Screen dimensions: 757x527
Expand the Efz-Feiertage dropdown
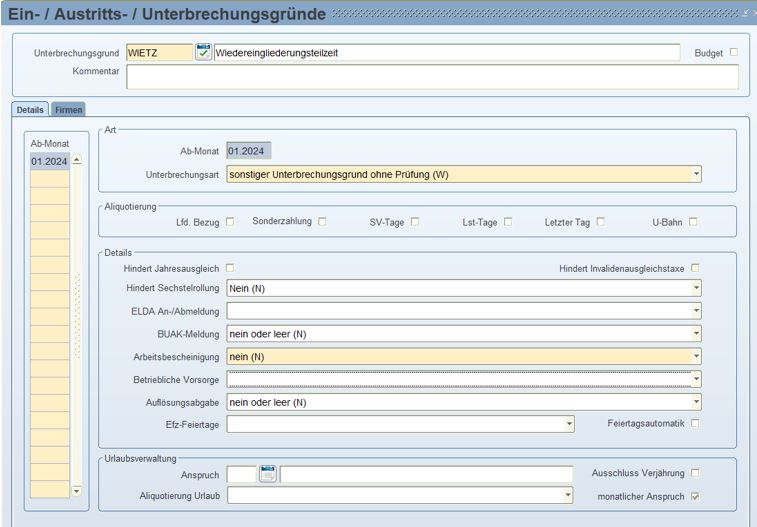(569, 424)
